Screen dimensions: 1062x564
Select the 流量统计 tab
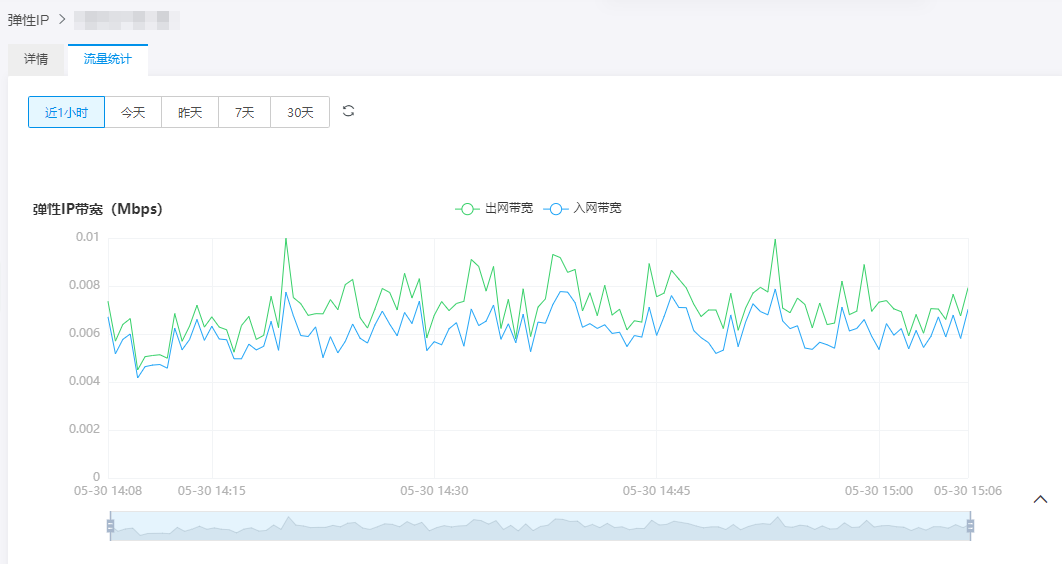click(107, 59)
